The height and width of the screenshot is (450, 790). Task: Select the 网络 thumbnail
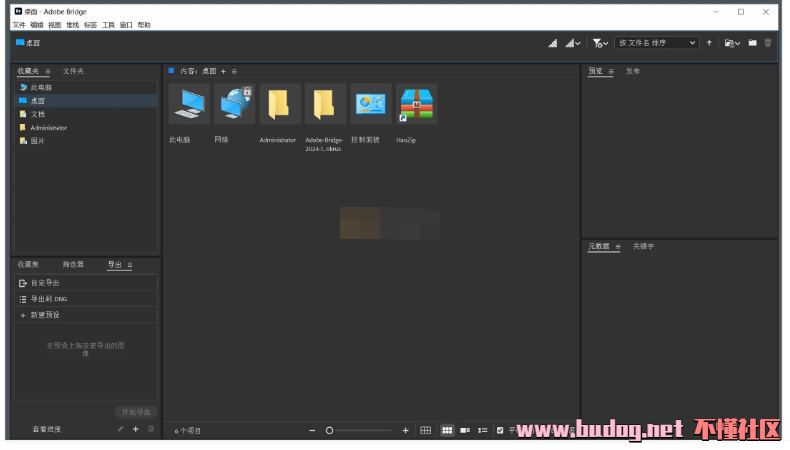pos(234,104)
